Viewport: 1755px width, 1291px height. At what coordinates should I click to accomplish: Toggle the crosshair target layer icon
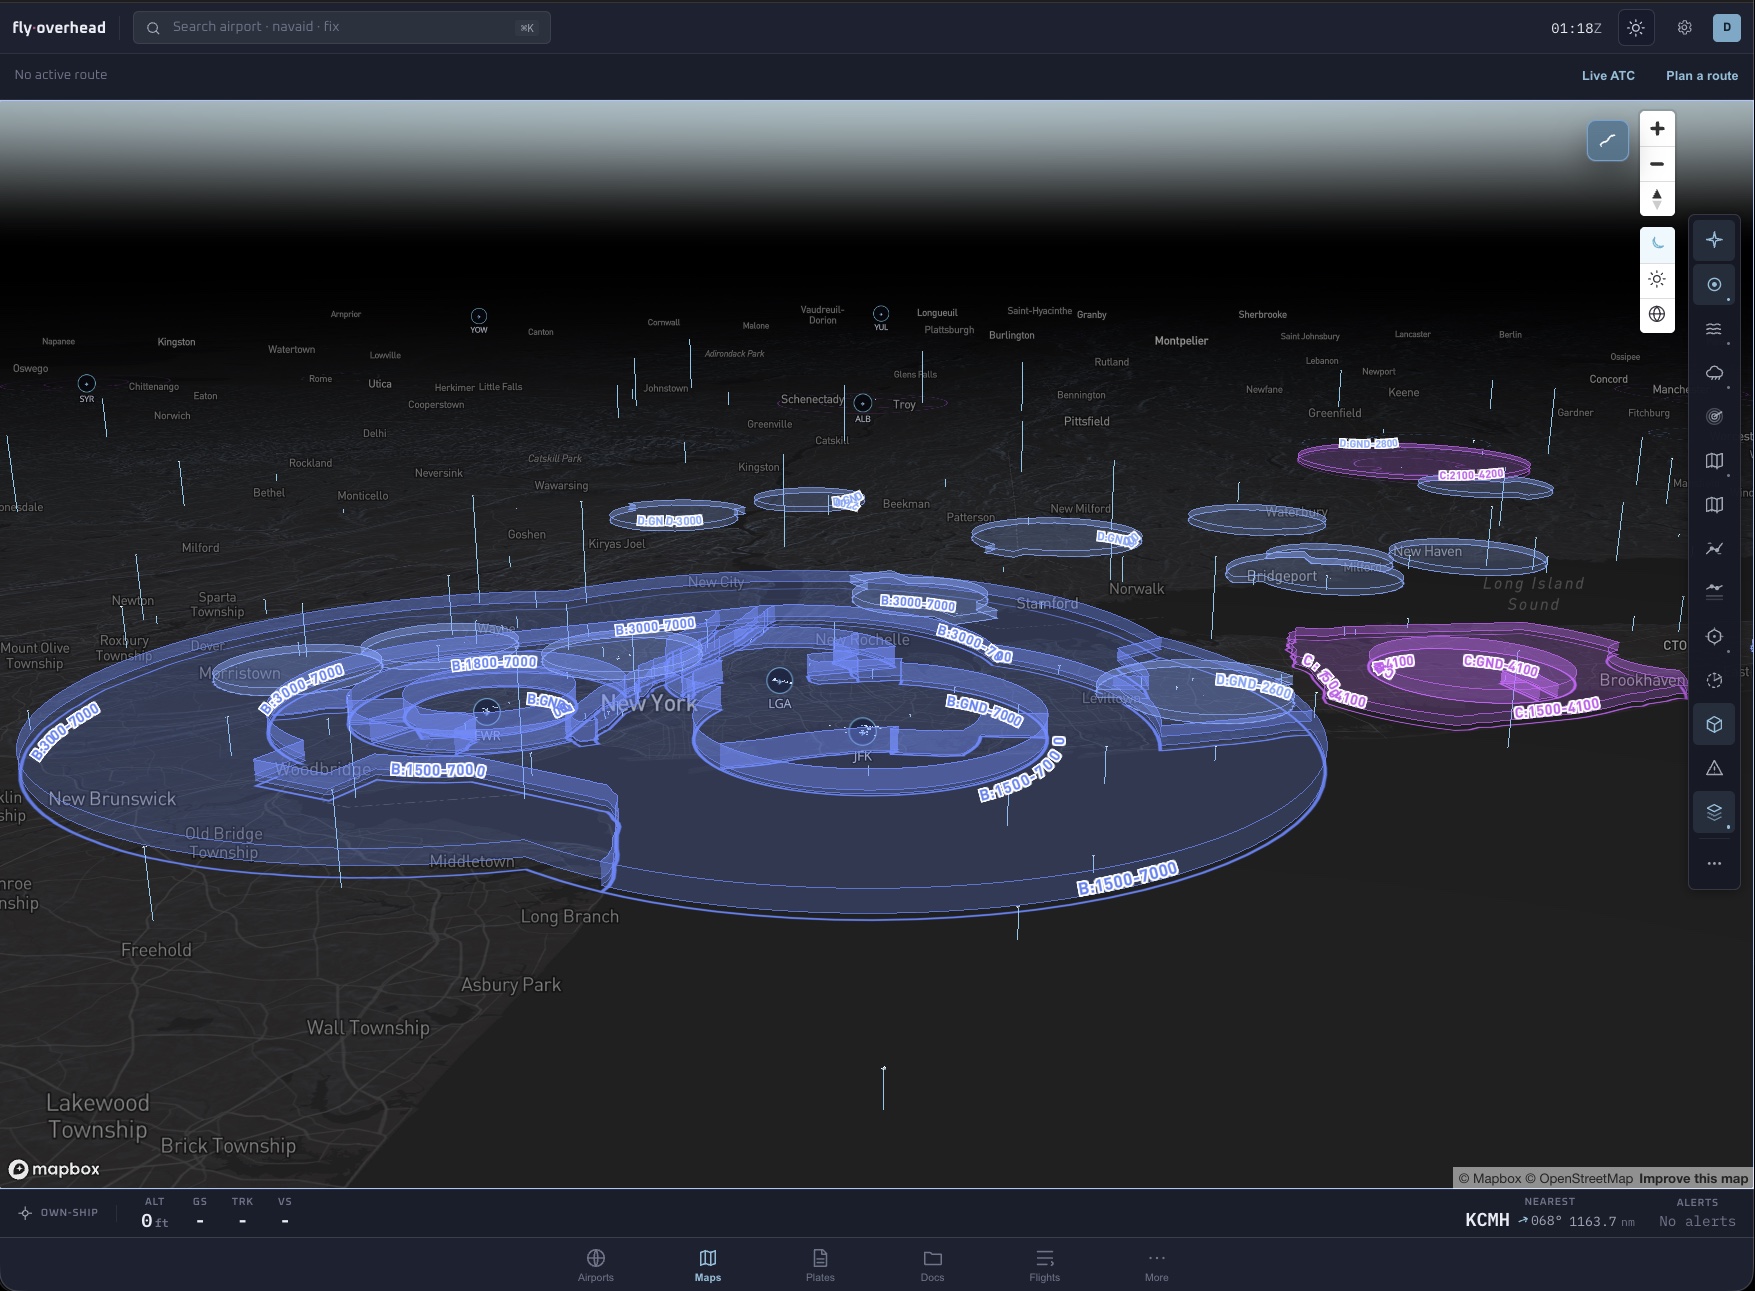(1714, 636)
